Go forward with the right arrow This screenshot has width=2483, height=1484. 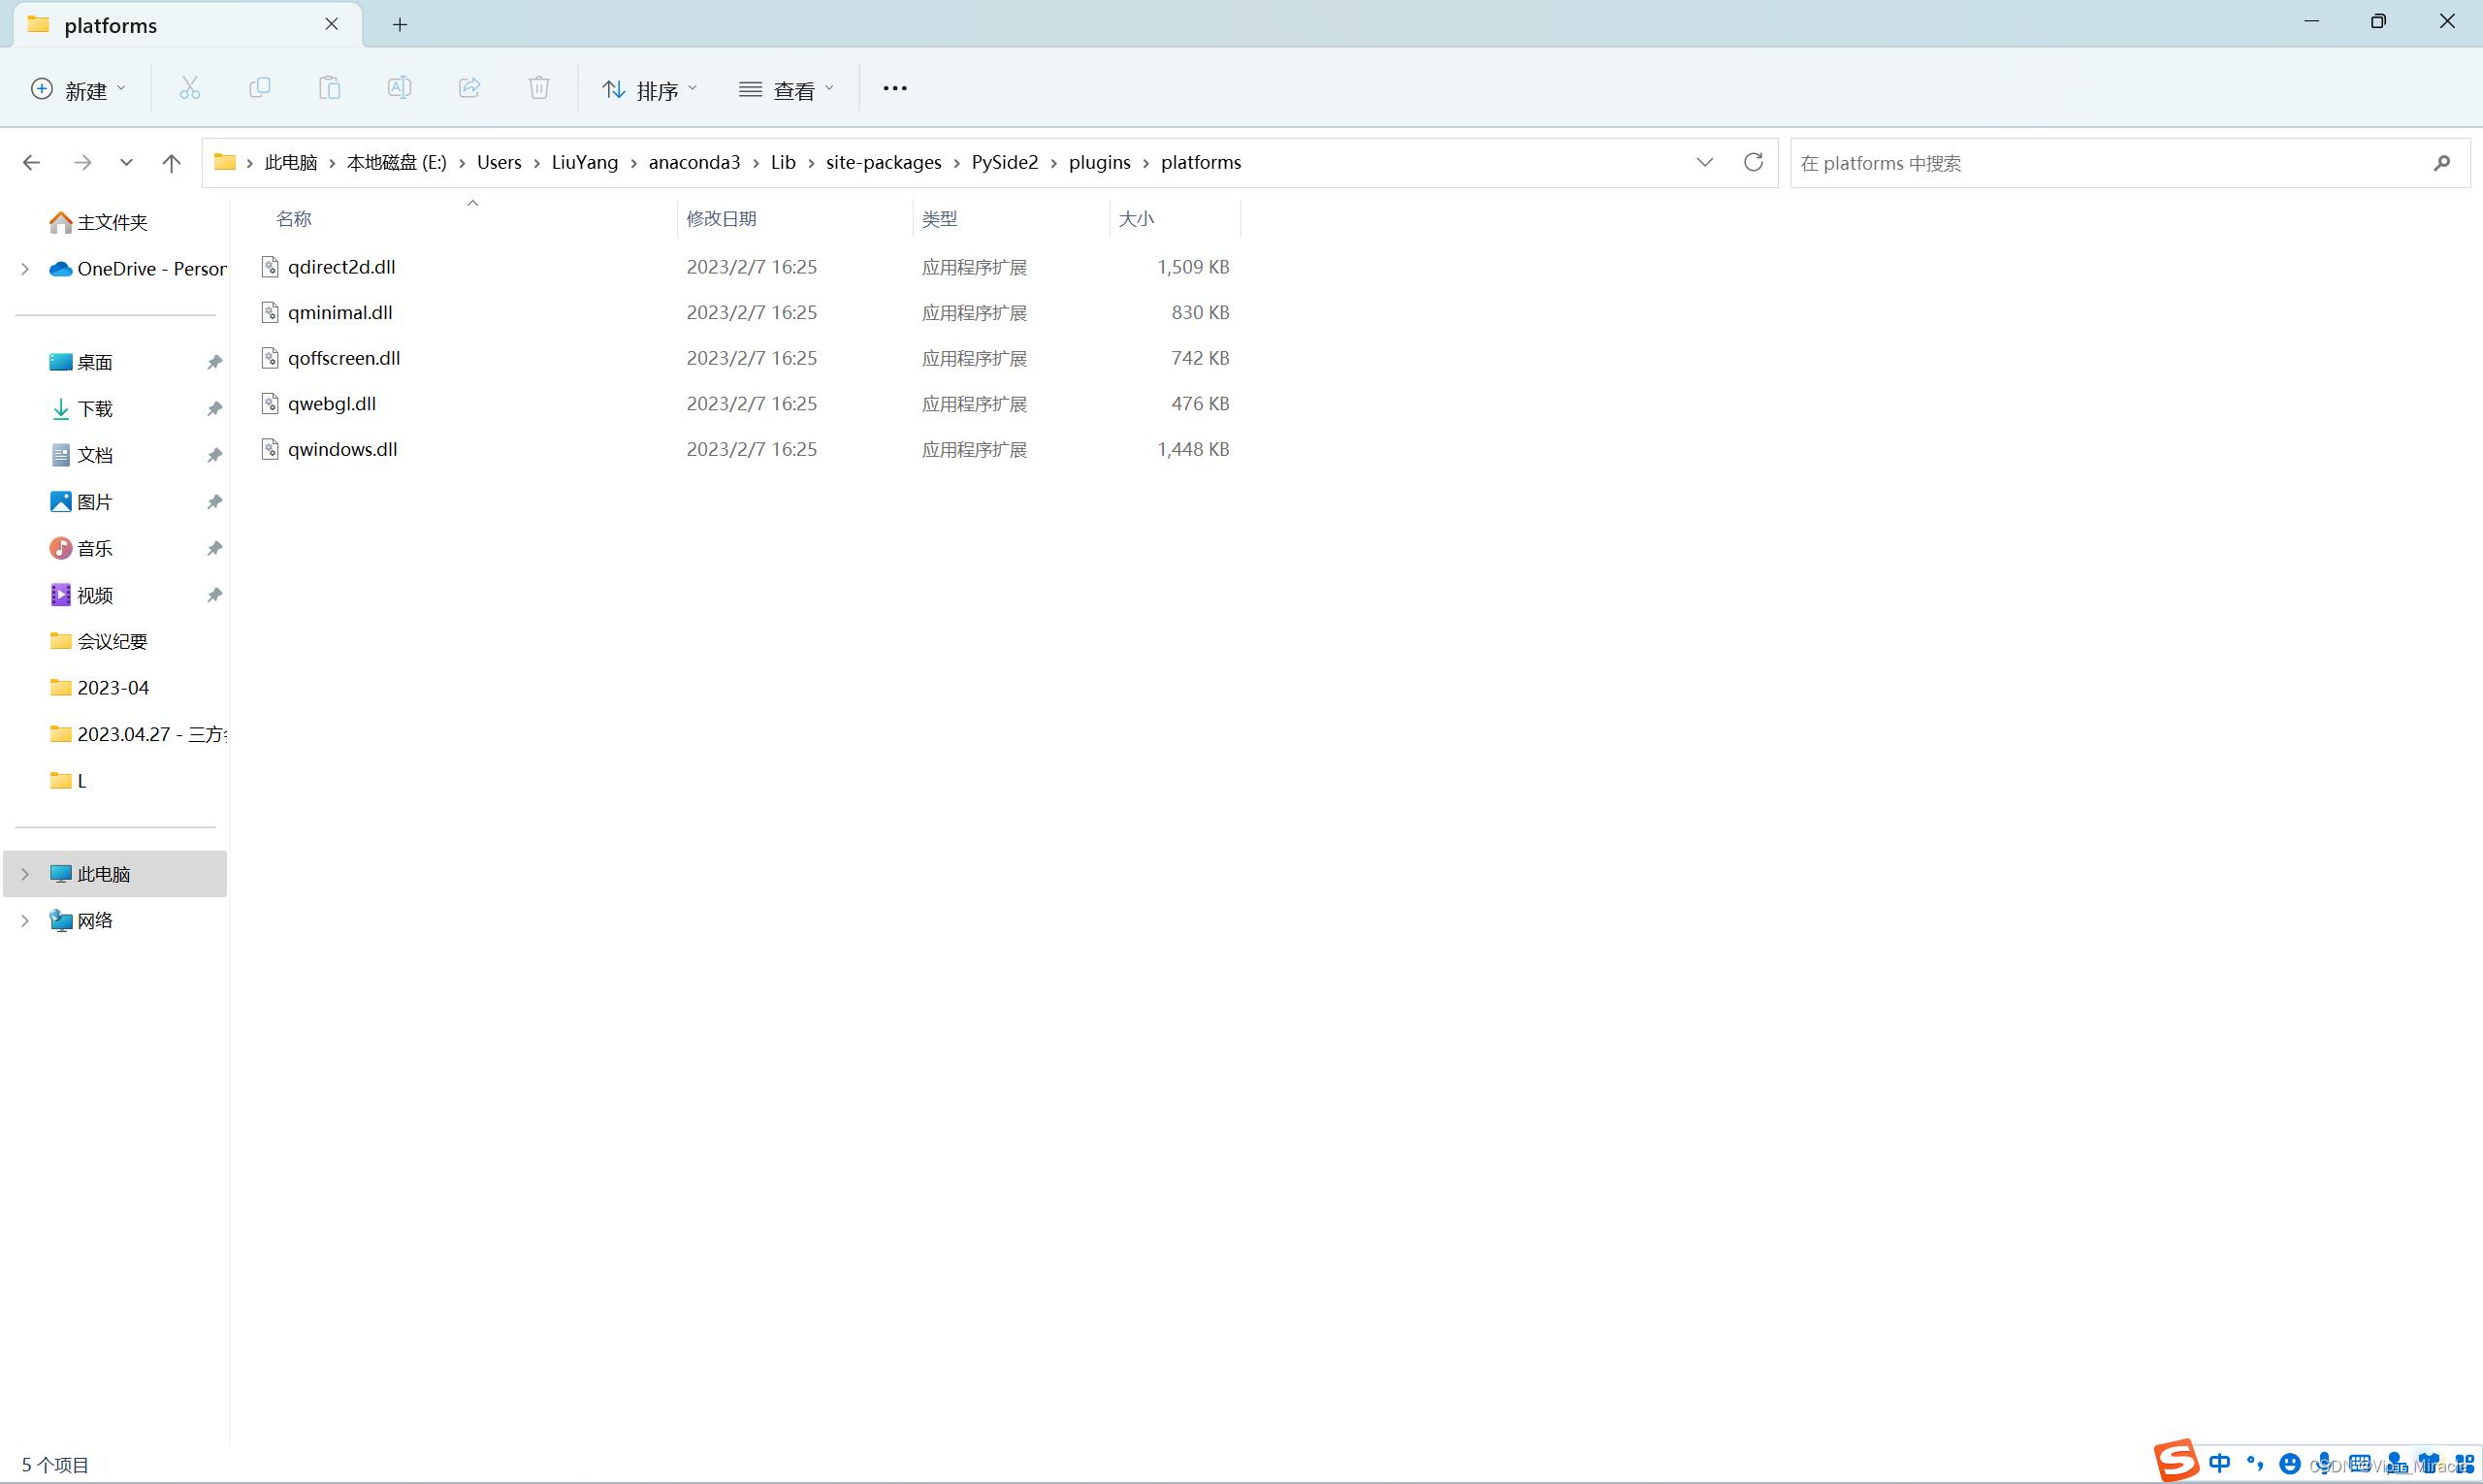pyautogui.click(x=83, y=162)
